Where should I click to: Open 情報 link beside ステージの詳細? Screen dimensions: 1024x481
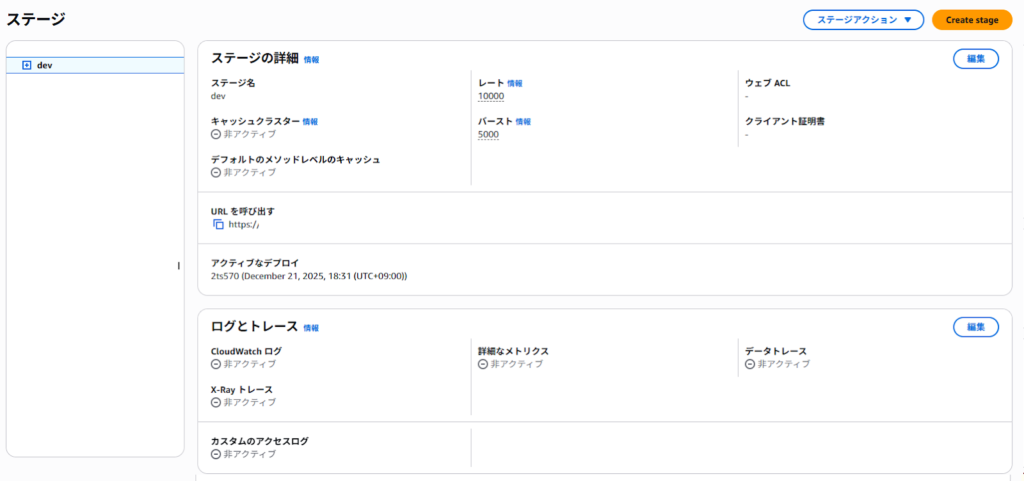(x=312, y=60)
